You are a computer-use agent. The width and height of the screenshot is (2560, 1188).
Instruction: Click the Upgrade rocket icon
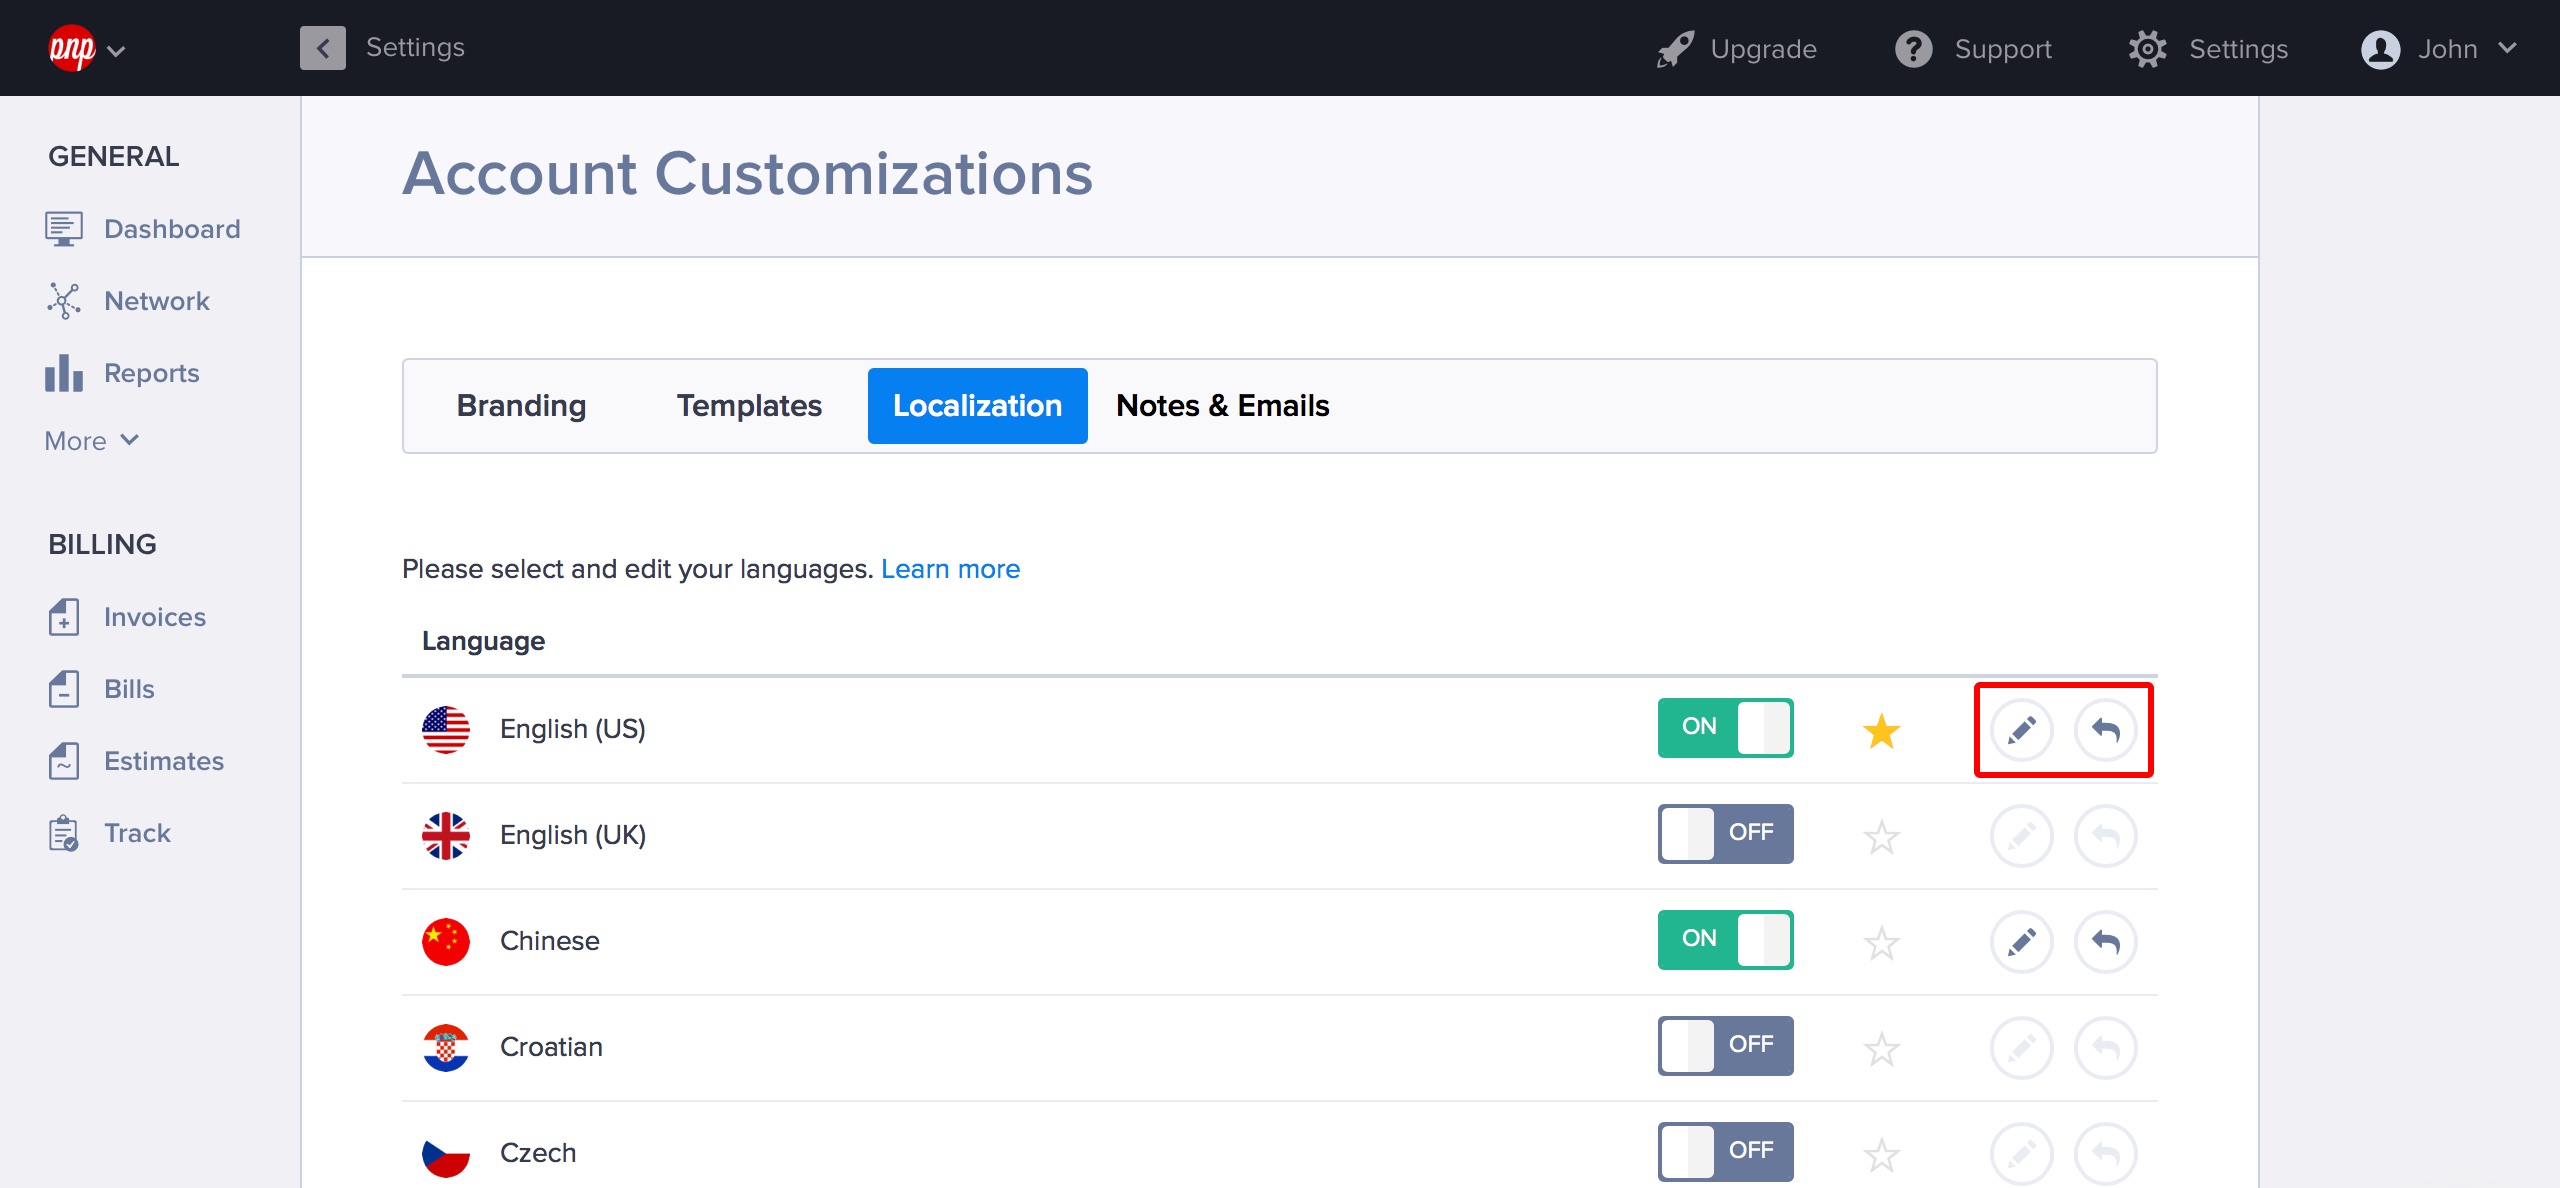[1675, 49]
